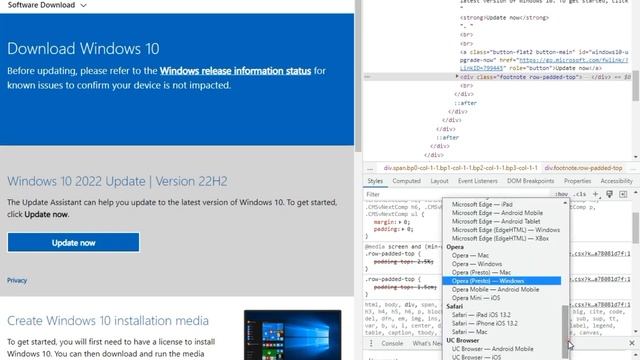The height and width of the screenshot is (360, 640).
Task: Click the row actions ellipsis beside selected node
Action: click(367, 77)
